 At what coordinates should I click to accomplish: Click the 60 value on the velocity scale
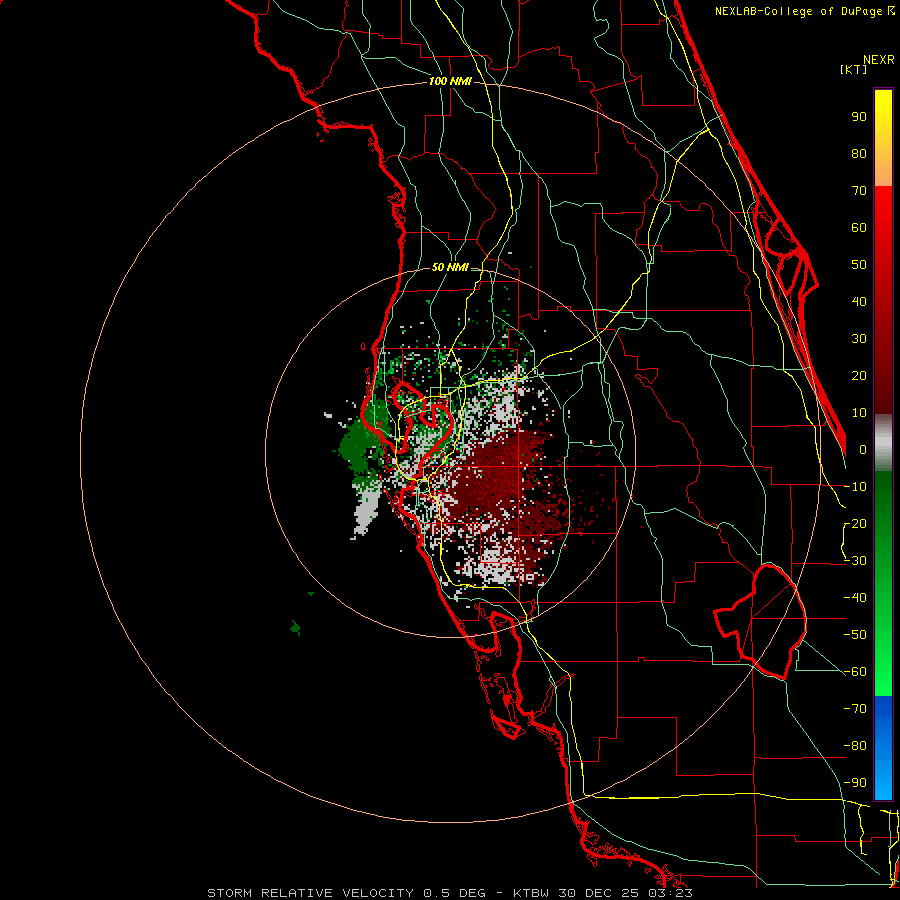pos(859,228)
